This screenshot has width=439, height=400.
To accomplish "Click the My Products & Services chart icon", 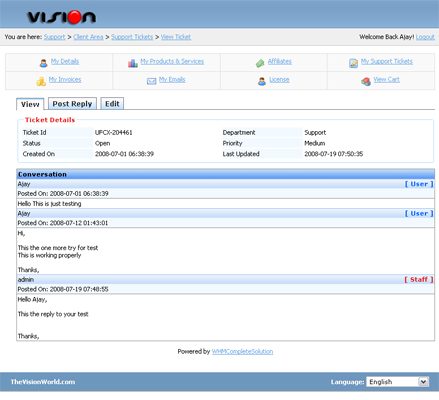I will point(133,63).
